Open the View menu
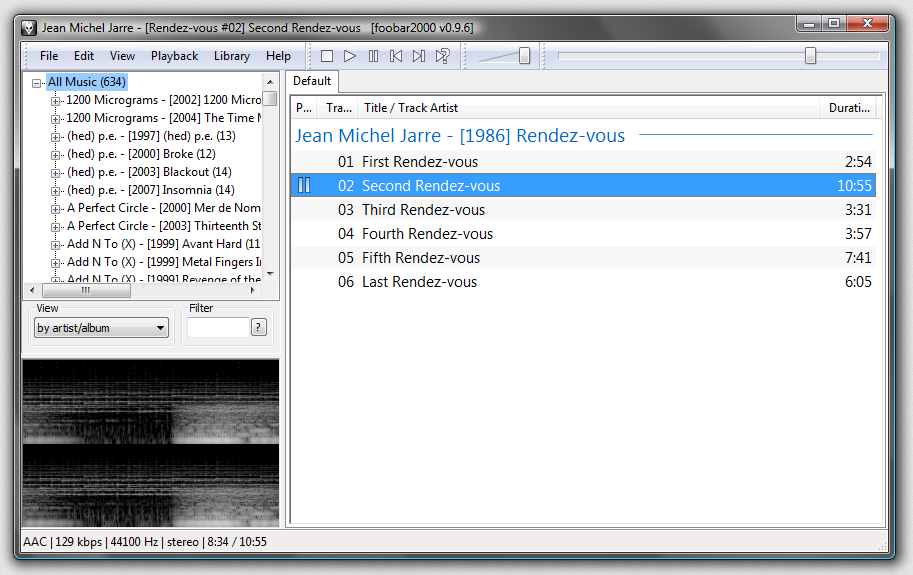The height and width of the screenshot is (575, 913). [122, 56]
